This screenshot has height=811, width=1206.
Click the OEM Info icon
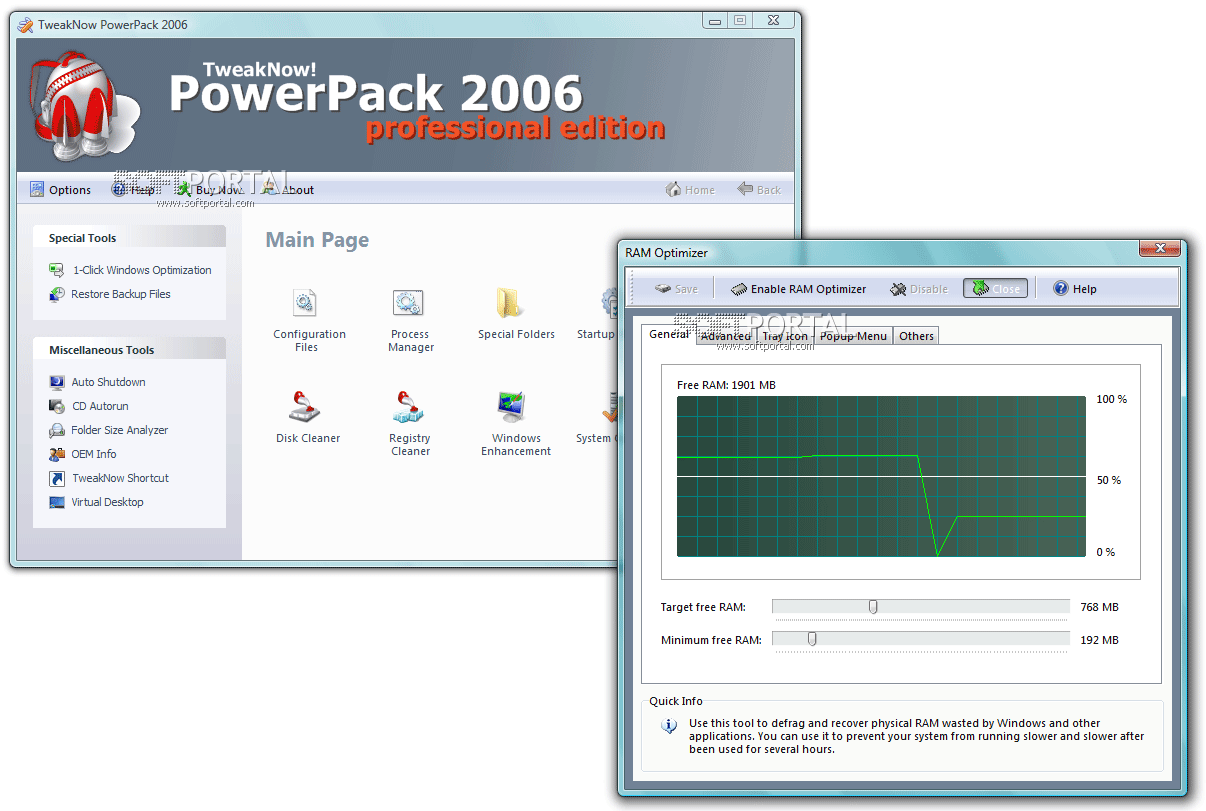(57, 454)
